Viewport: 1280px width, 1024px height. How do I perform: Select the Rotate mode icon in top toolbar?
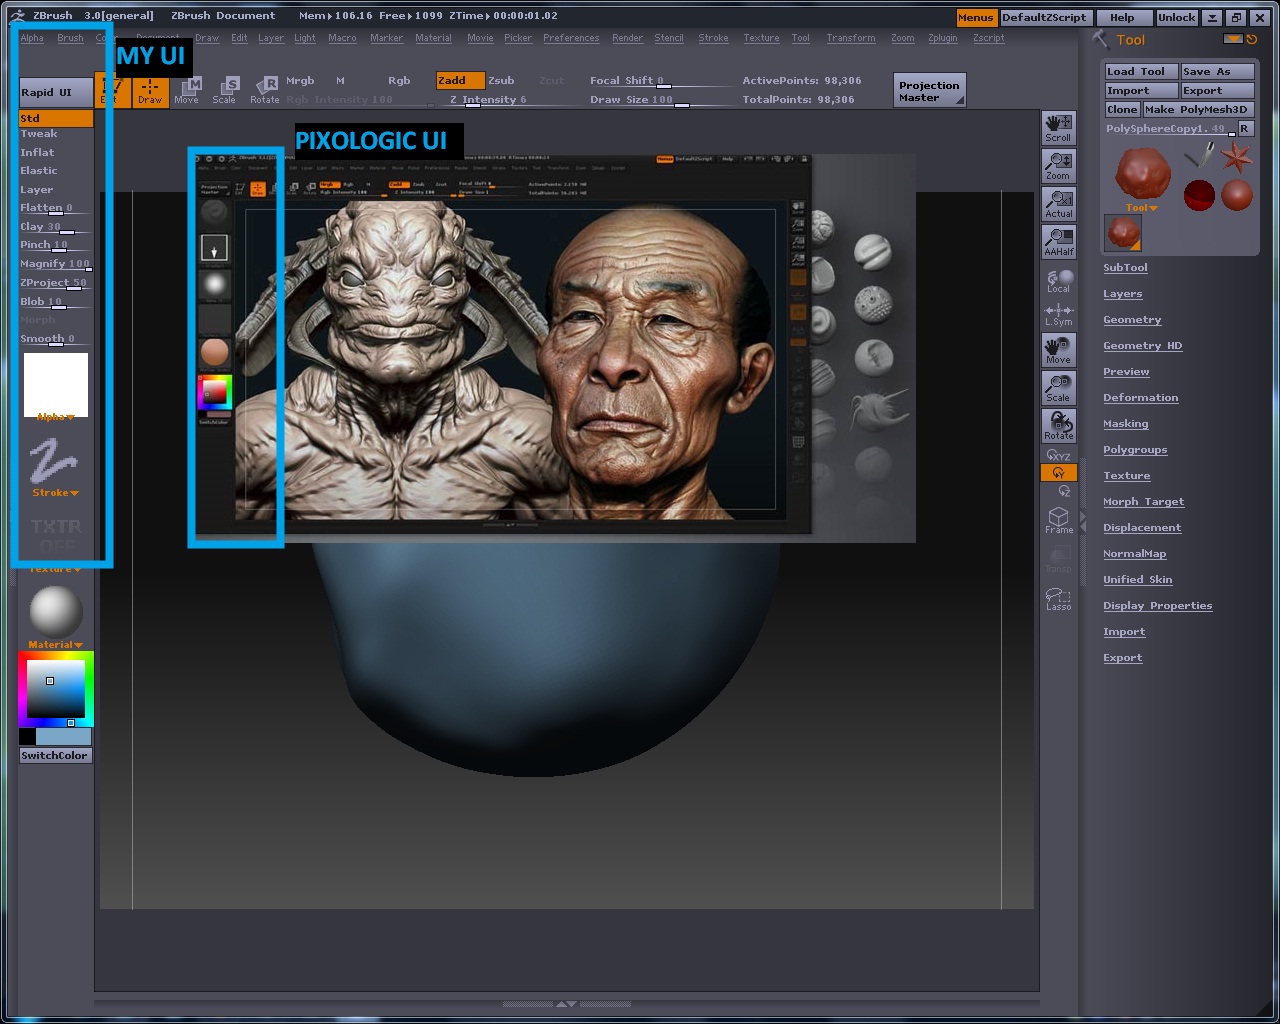(265, 90)
